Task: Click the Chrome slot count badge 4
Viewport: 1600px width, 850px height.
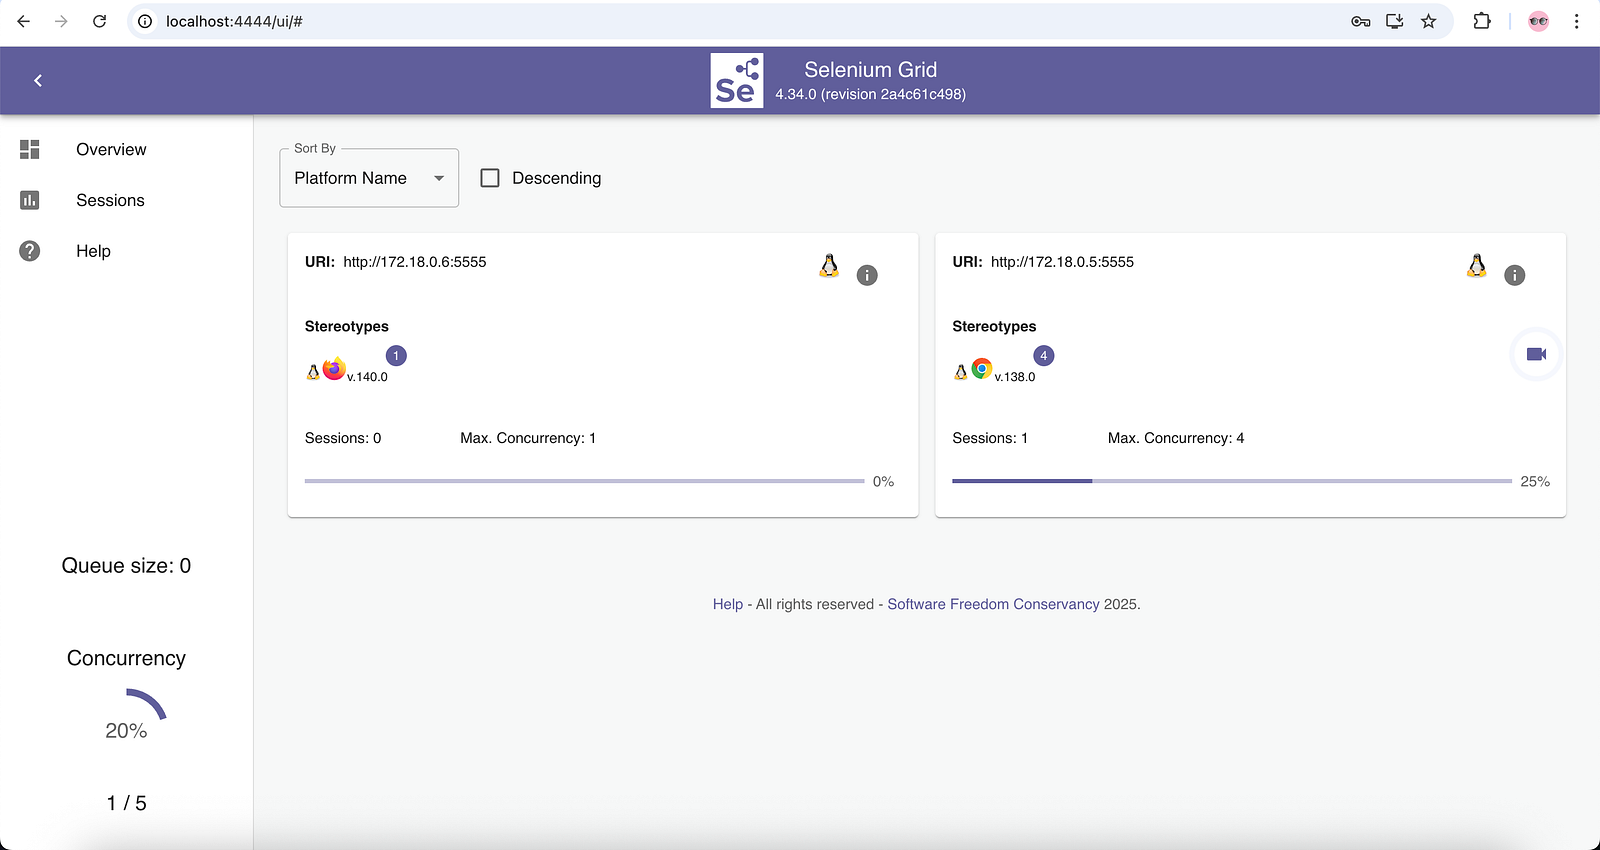Action: tap(1044, 356)
